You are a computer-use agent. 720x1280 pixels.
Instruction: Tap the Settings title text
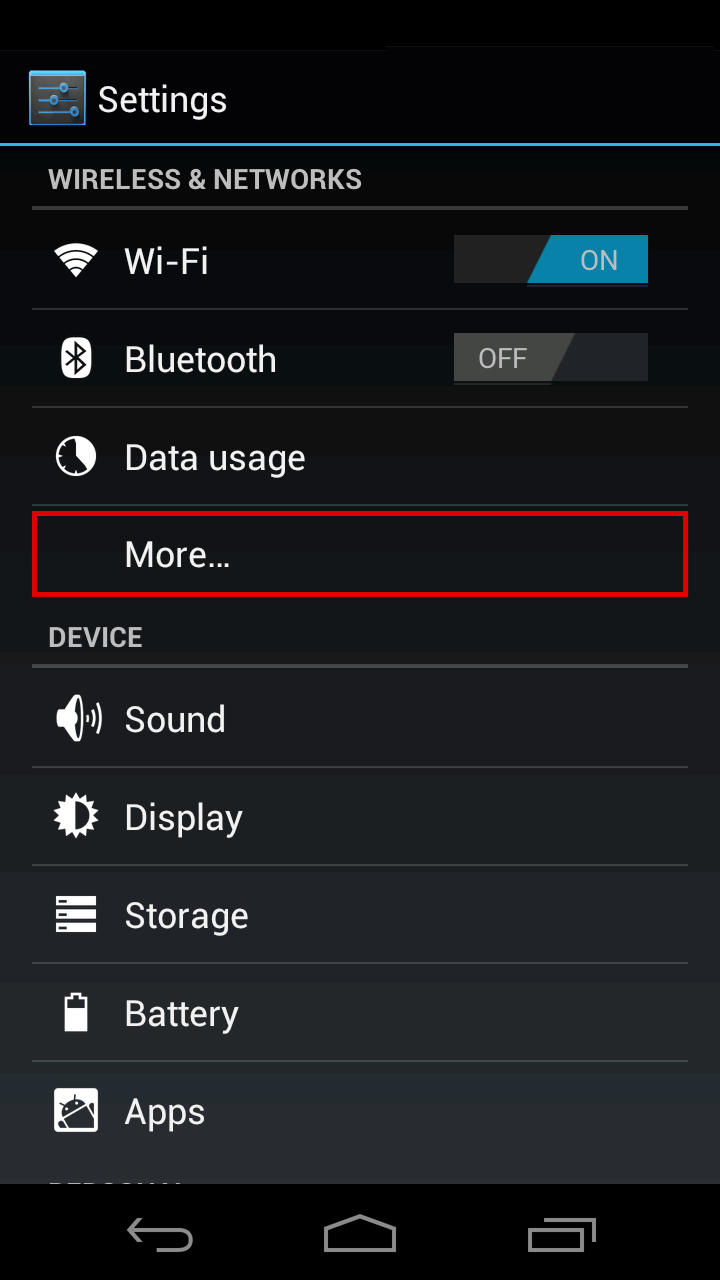[162, 100]
